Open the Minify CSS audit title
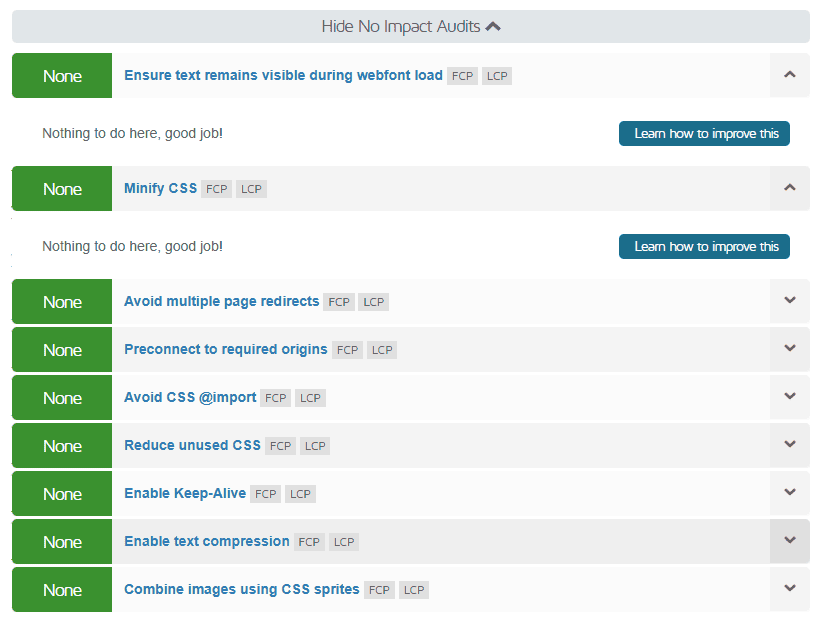 click(161, 188)
